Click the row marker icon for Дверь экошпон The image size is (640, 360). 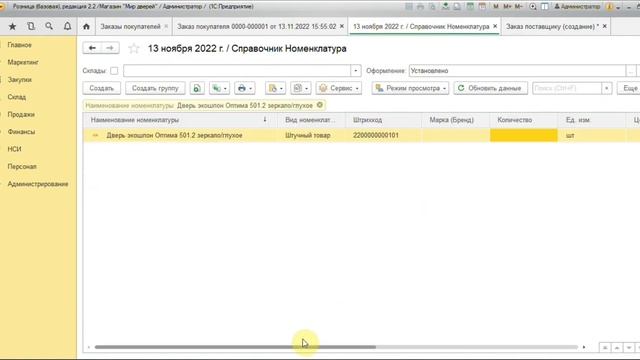click(96, 135)
